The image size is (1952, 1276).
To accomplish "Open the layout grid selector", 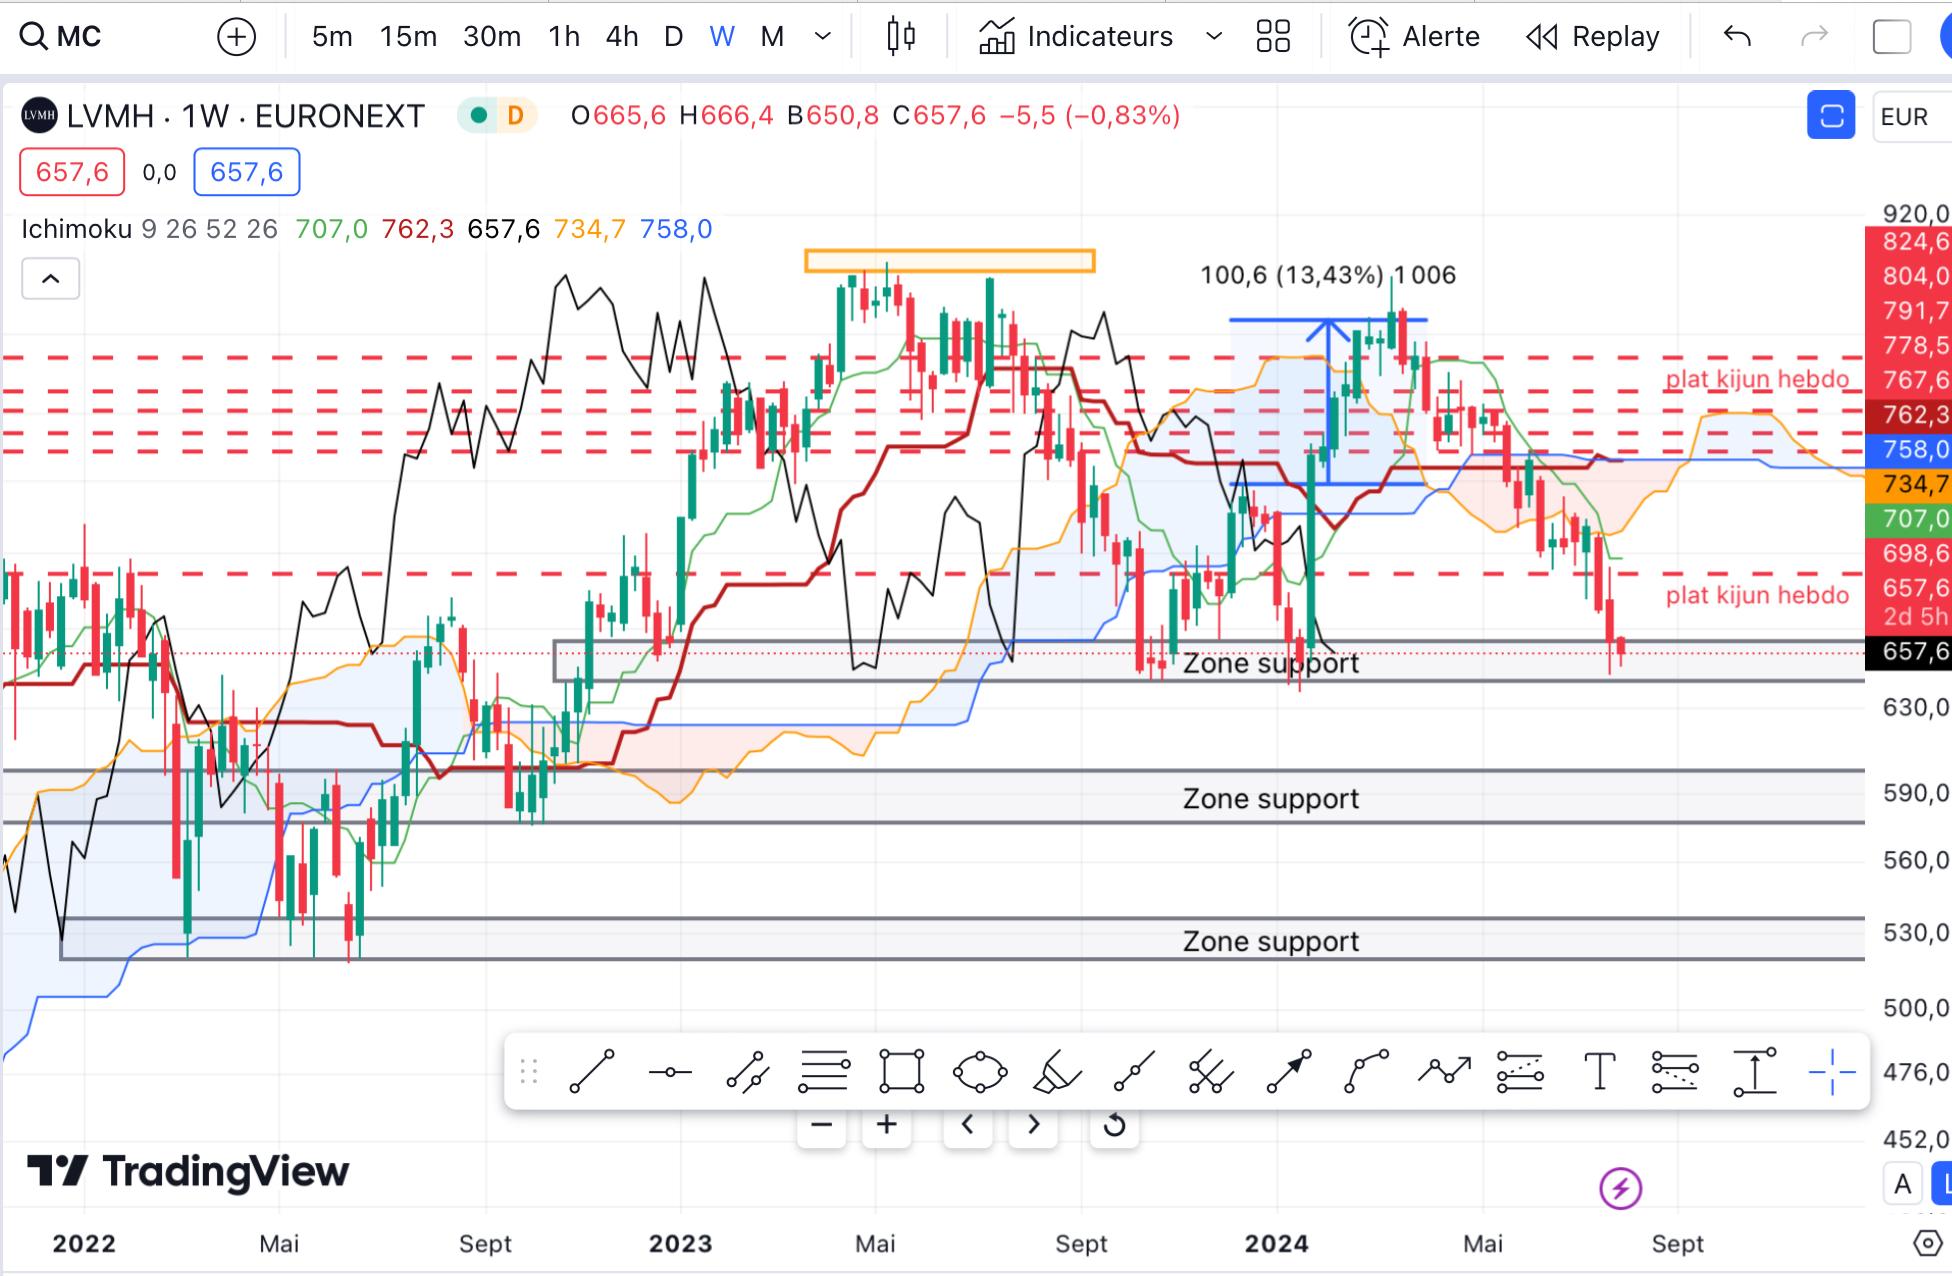I will click(x=1273, y=37).
